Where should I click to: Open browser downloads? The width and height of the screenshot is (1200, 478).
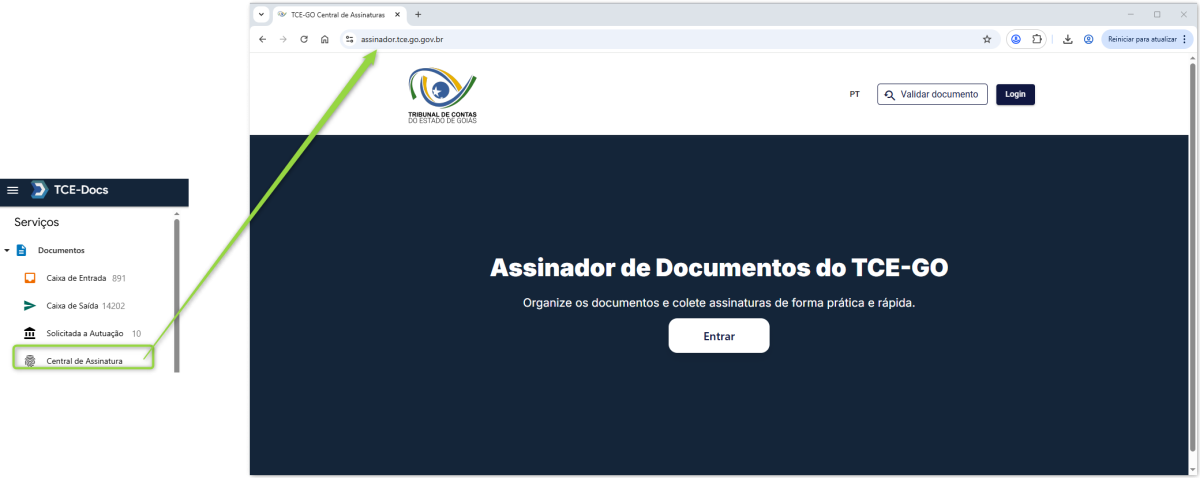(x=1068, y=39)
